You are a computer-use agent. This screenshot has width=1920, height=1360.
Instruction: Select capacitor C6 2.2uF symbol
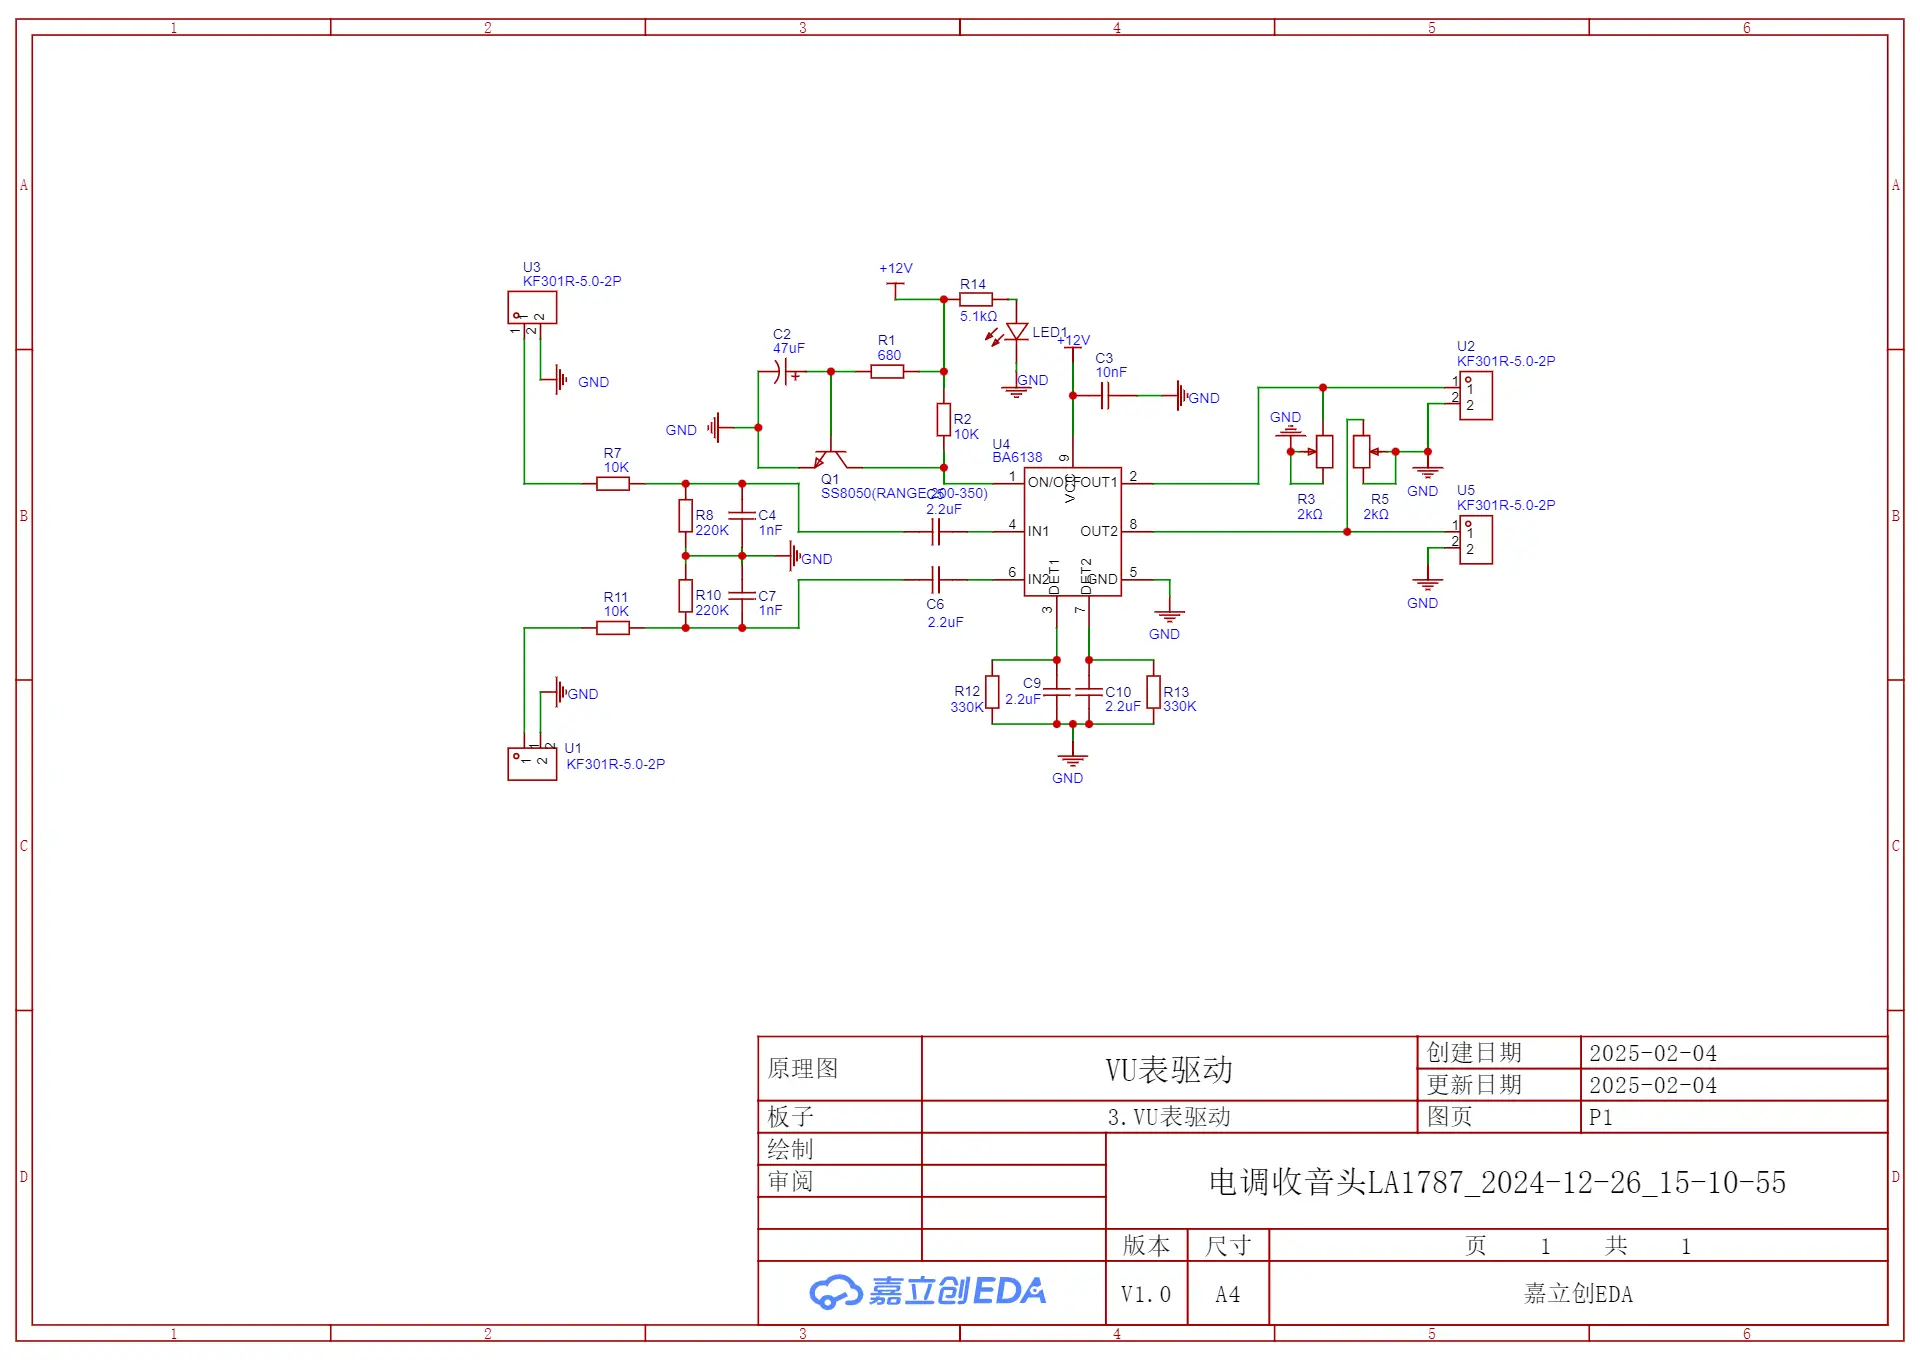935,579
